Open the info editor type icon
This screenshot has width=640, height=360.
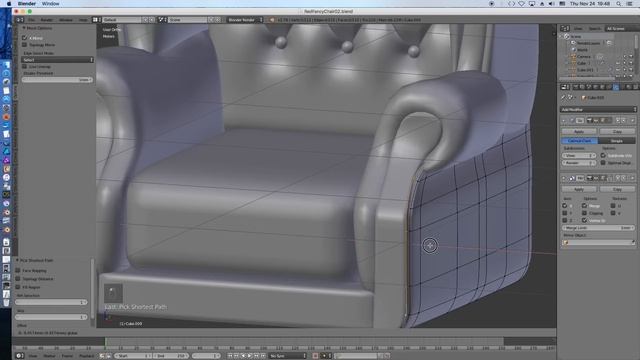pyautogui.click(x=19, y=20)
